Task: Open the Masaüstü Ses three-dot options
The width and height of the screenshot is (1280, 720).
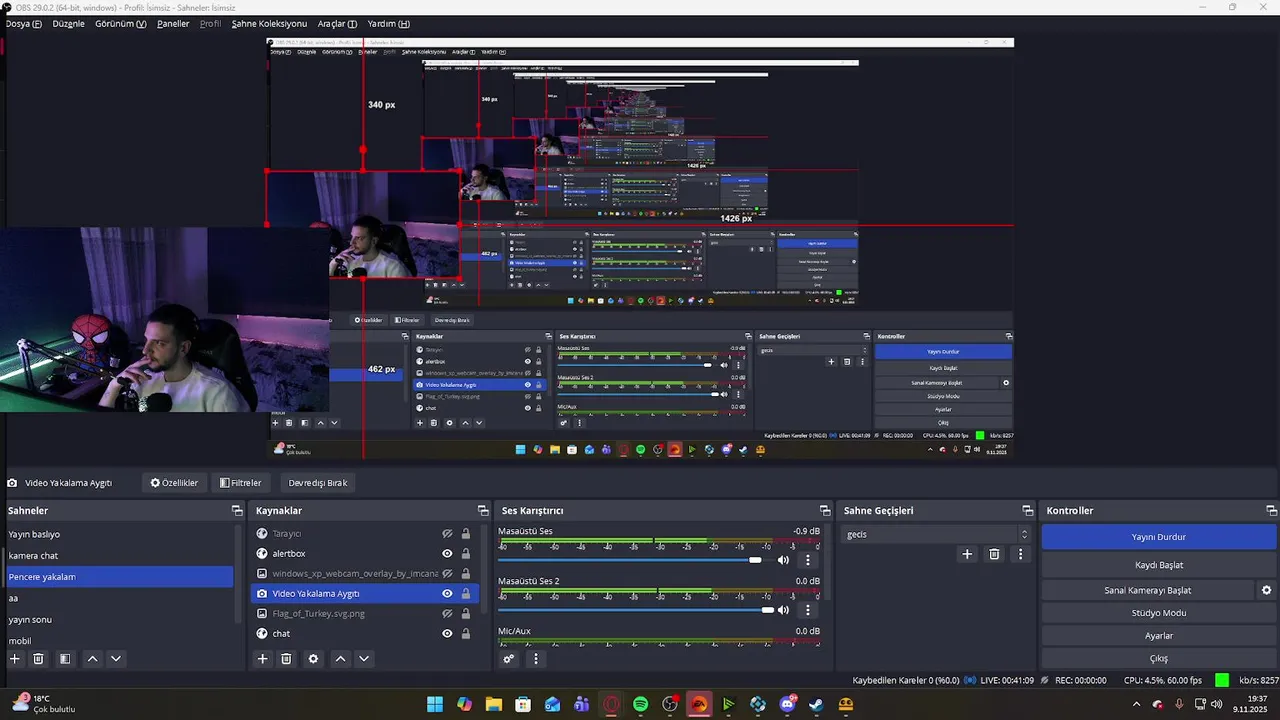Action: click(x=808, y=560)
